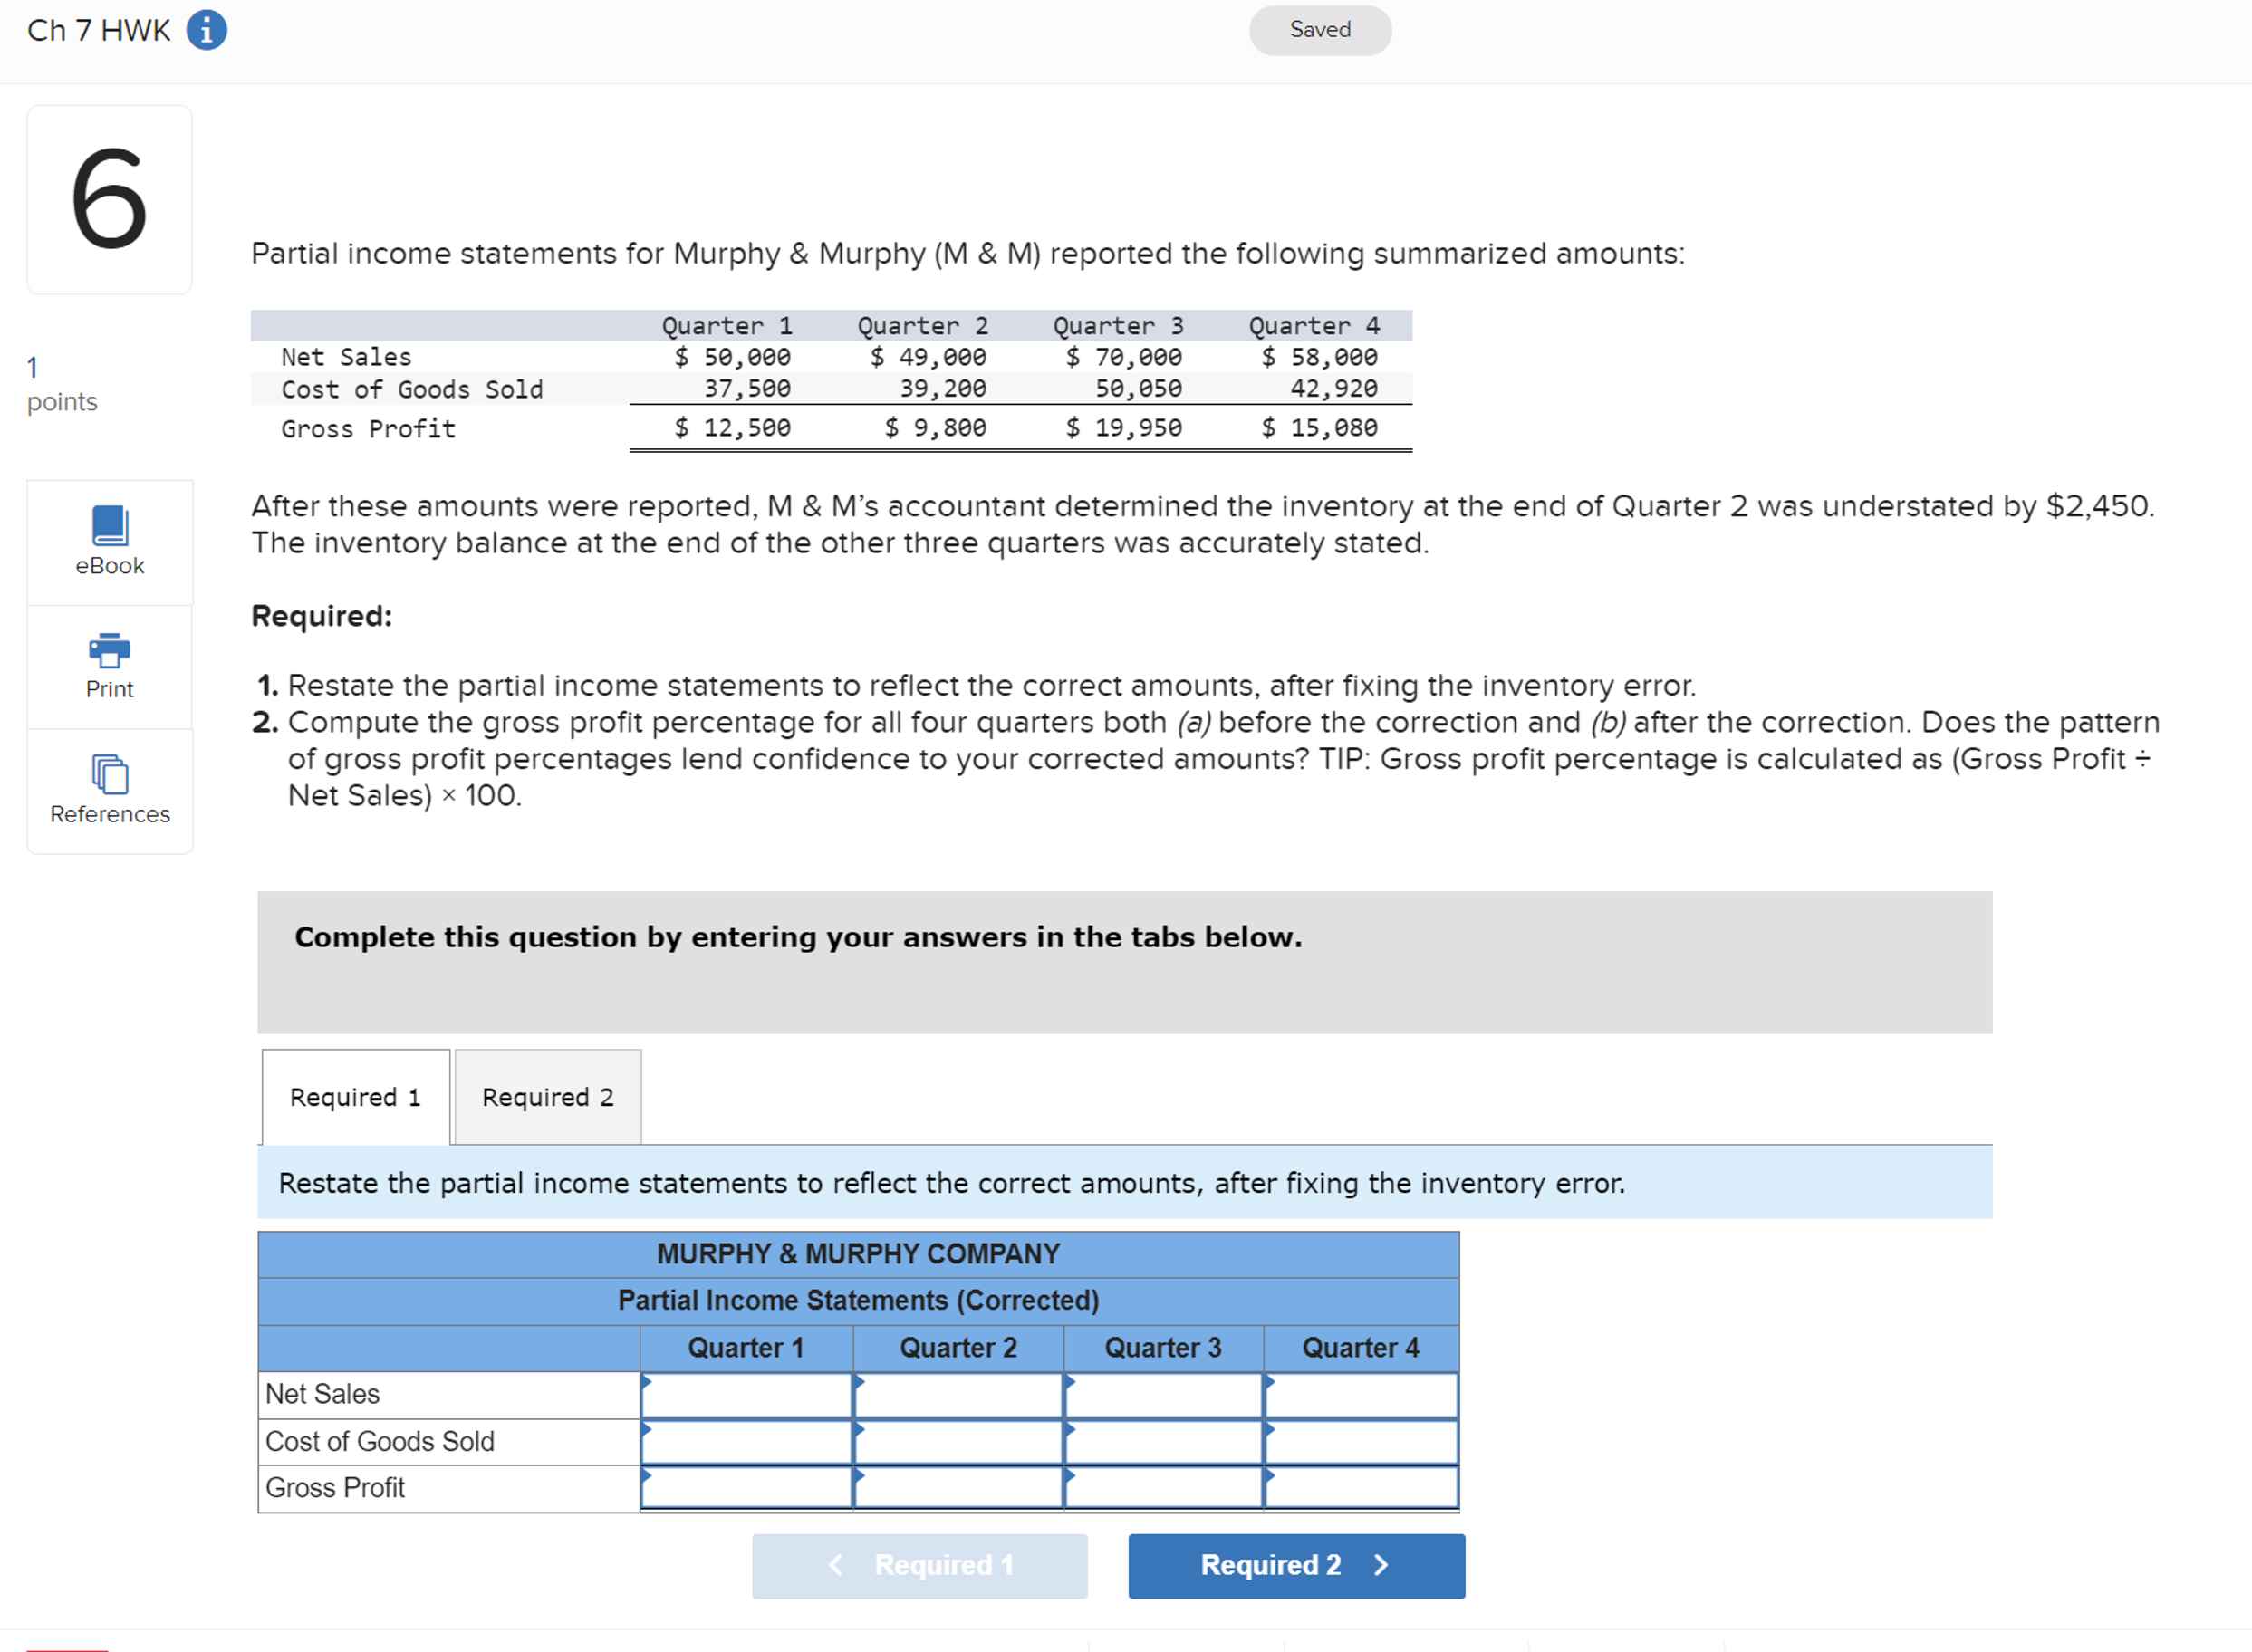Click the Required 2 navigation button
This screenshot has height=1652, width=2252.
point(1294,1565)
